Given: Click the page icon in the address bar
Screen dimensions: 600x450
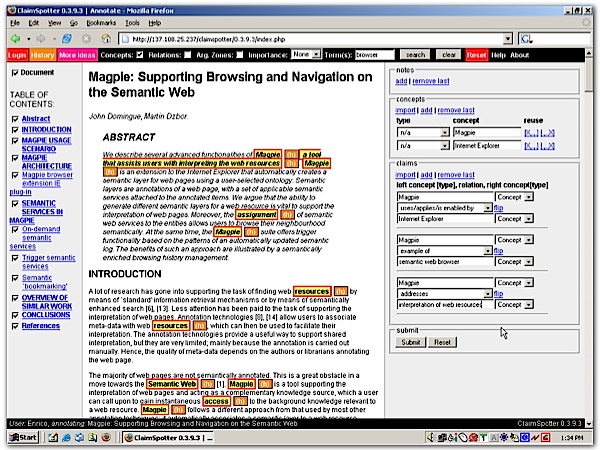Looking at the screenshot, I should click(x=124, y=39).
